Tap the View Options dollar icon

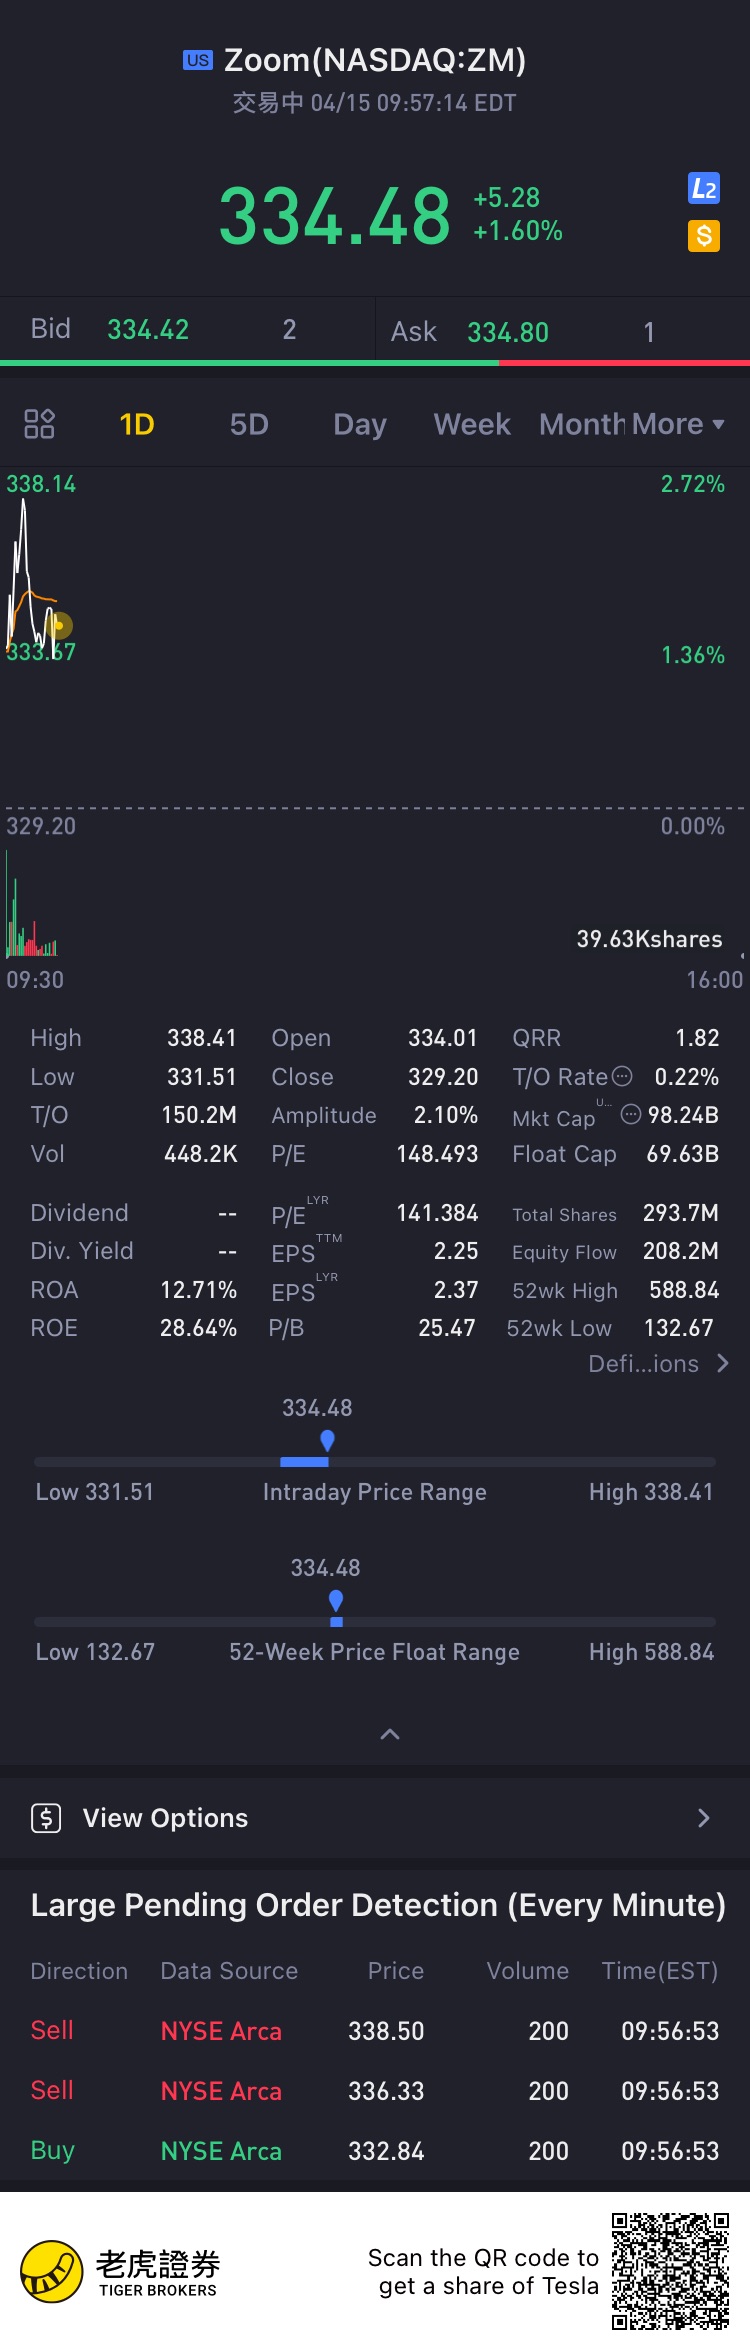click(46, 1817)
